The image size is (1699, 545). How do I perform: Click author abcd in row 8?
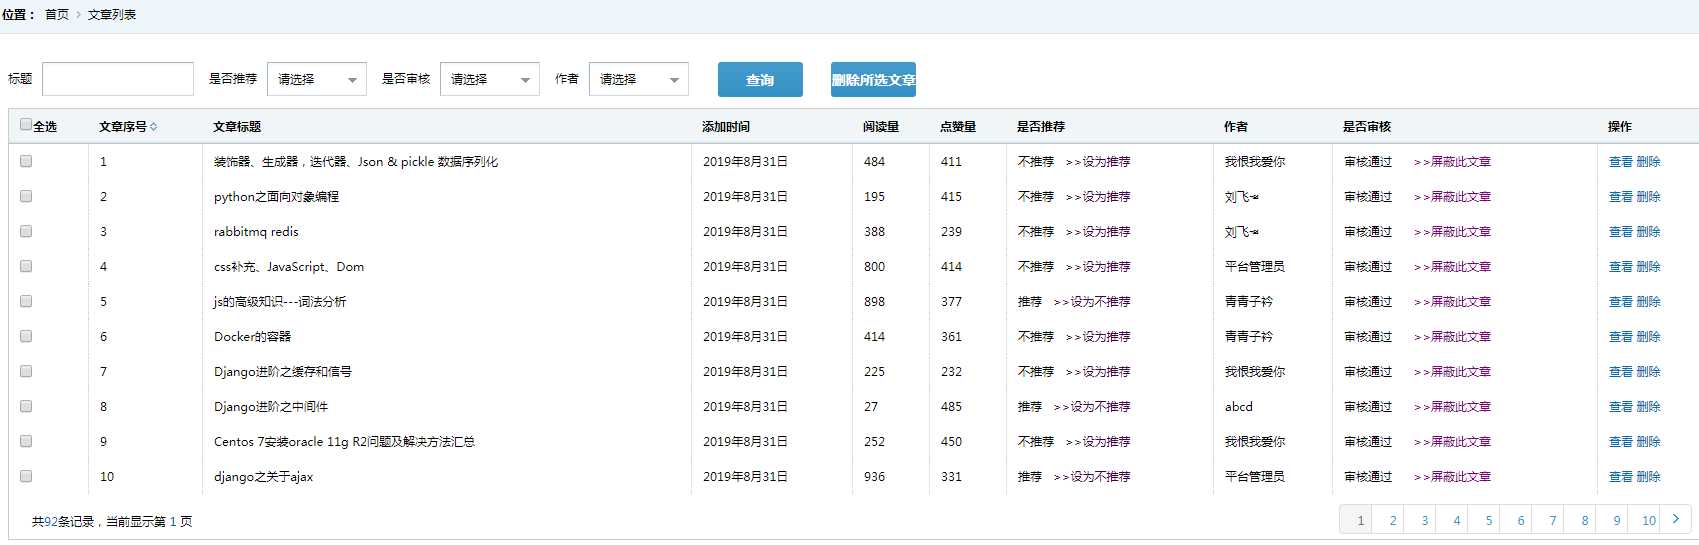(1238, 407)
